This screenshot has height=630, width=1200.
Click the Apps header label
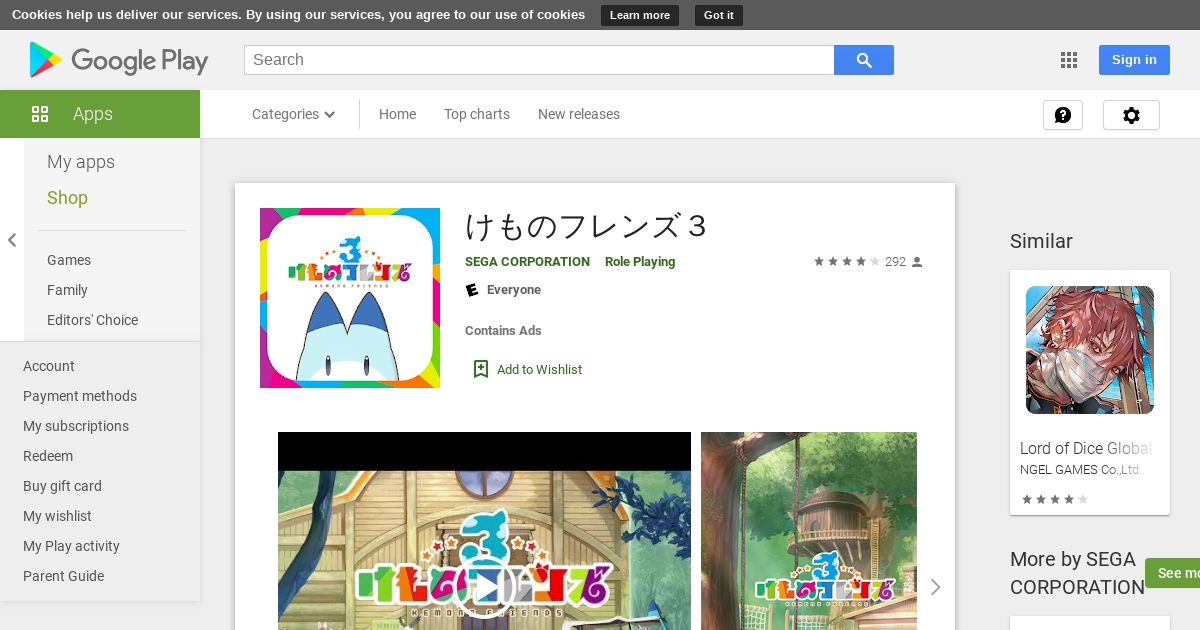[93, 114]
